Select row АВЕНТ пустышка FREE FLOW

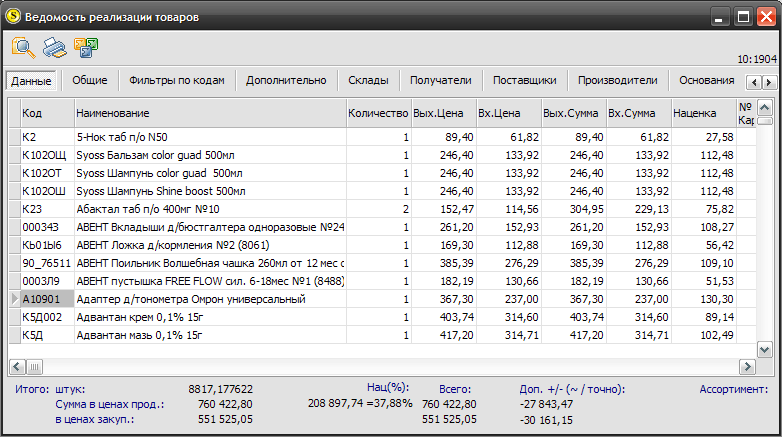pos(383,281)
